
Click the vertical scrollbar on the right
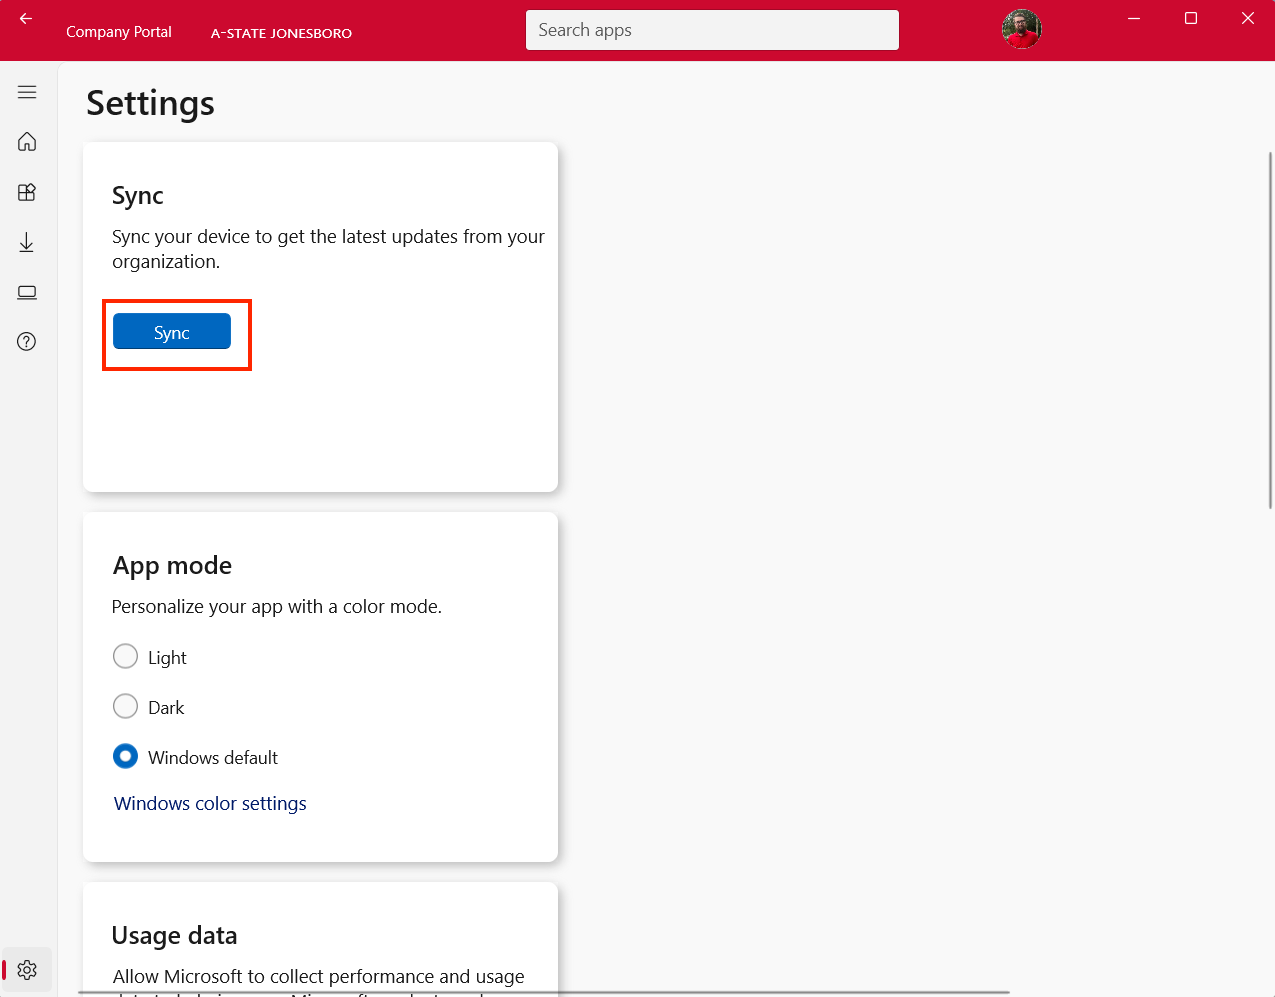coord(1270,330)
